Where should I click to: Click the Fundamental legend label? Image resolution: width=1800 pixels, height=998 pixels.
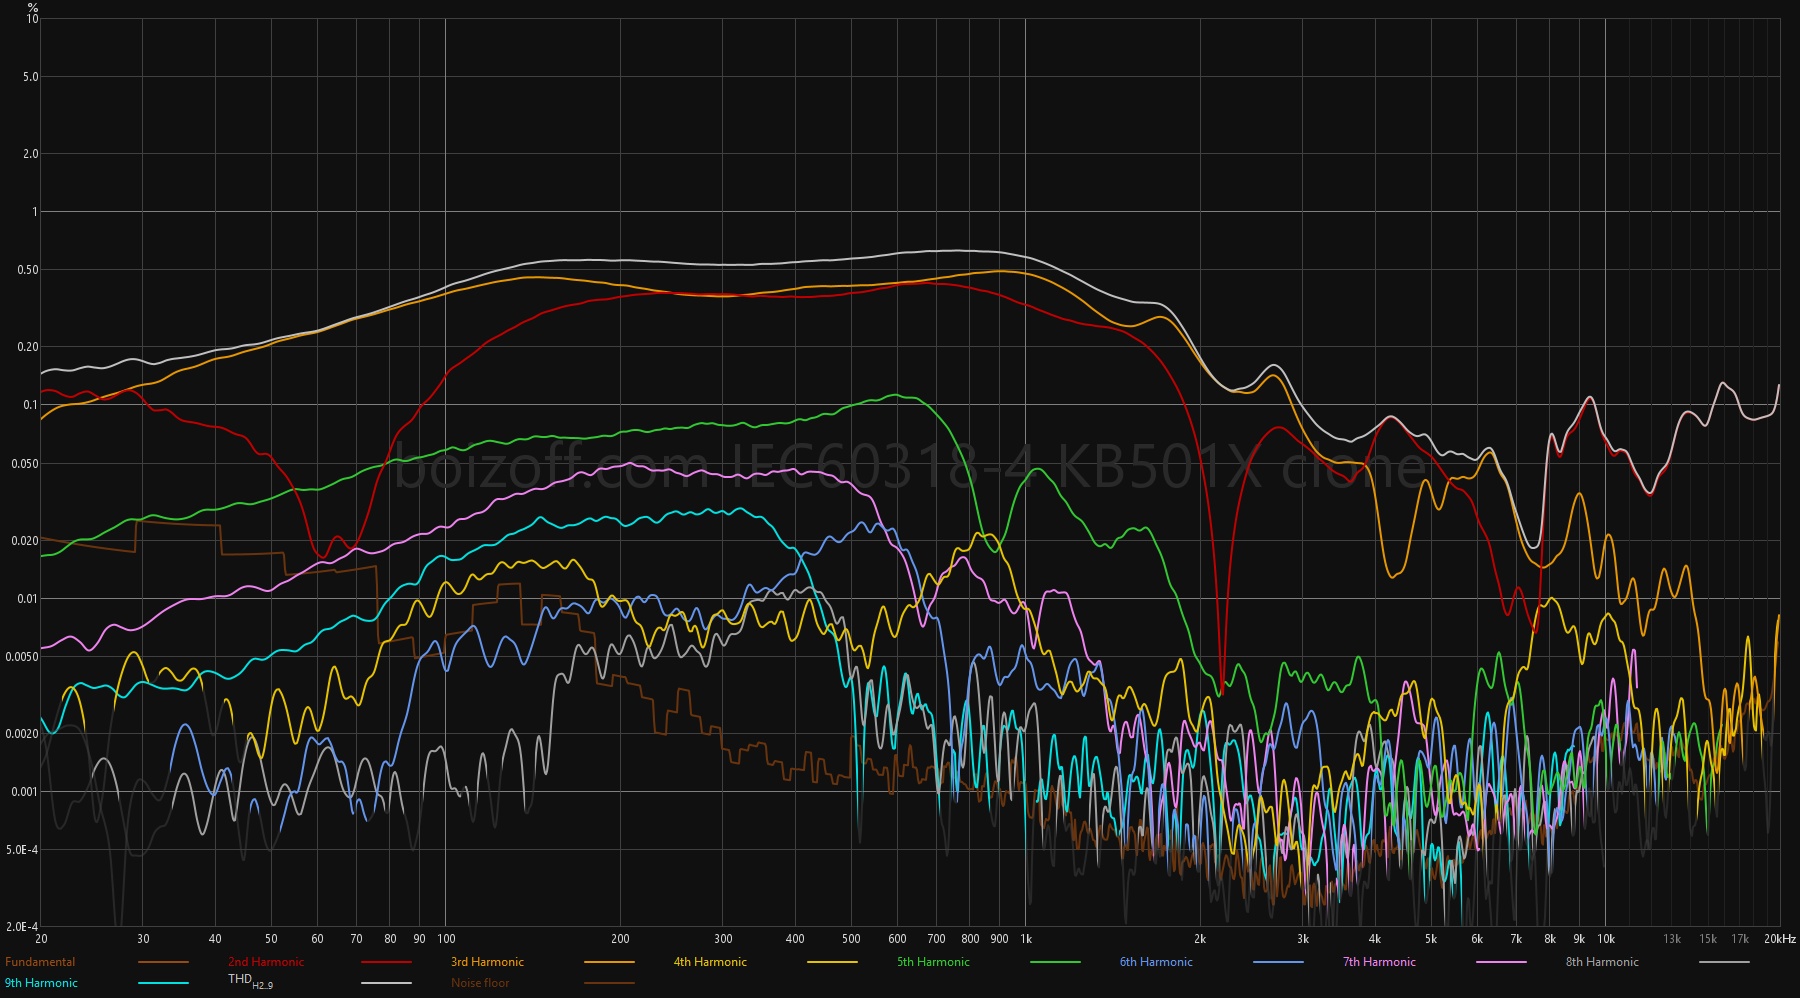(40, 962)
